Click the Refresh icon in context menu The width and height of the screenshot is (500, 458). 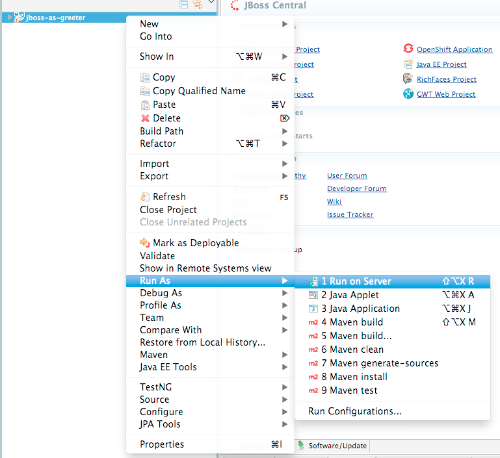click(145, 197)
